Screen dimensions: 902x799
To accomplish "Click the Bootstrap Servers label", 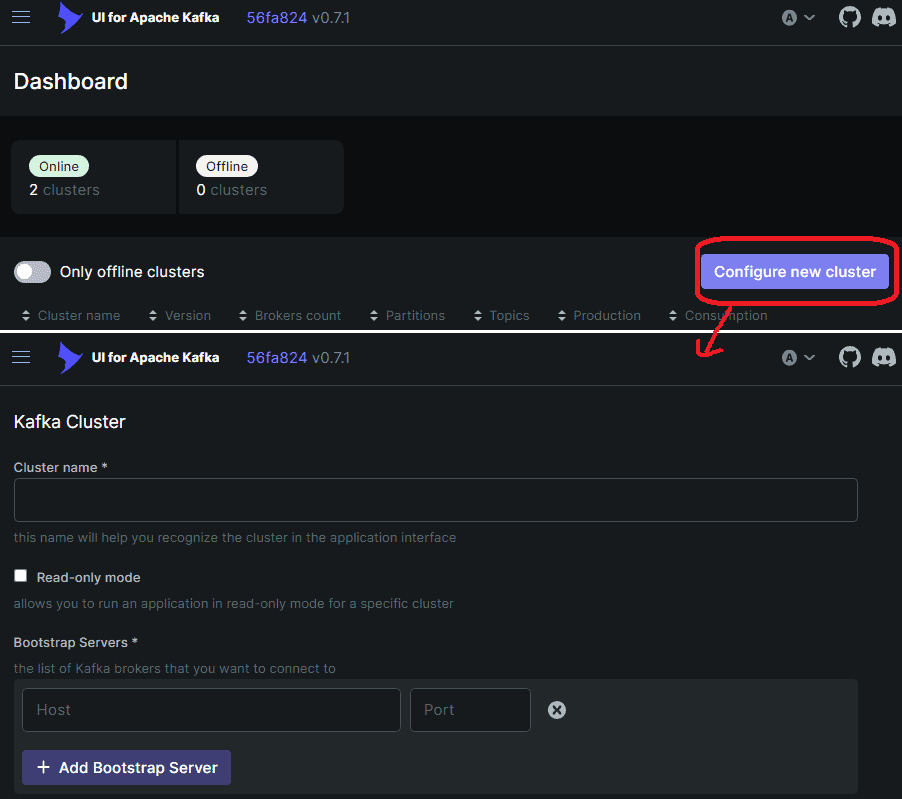I will pyautogui.click(x=75, y=643).
